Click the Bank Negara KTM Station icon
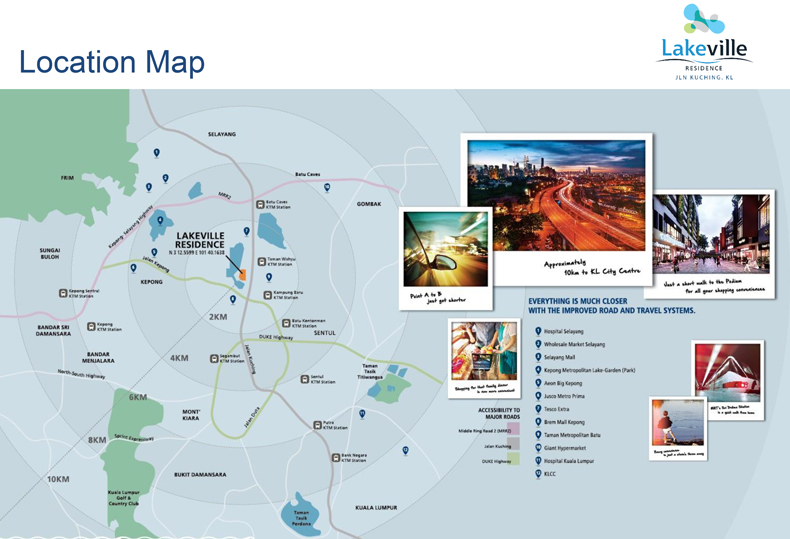The image size is (790, 539). (336, 457)
